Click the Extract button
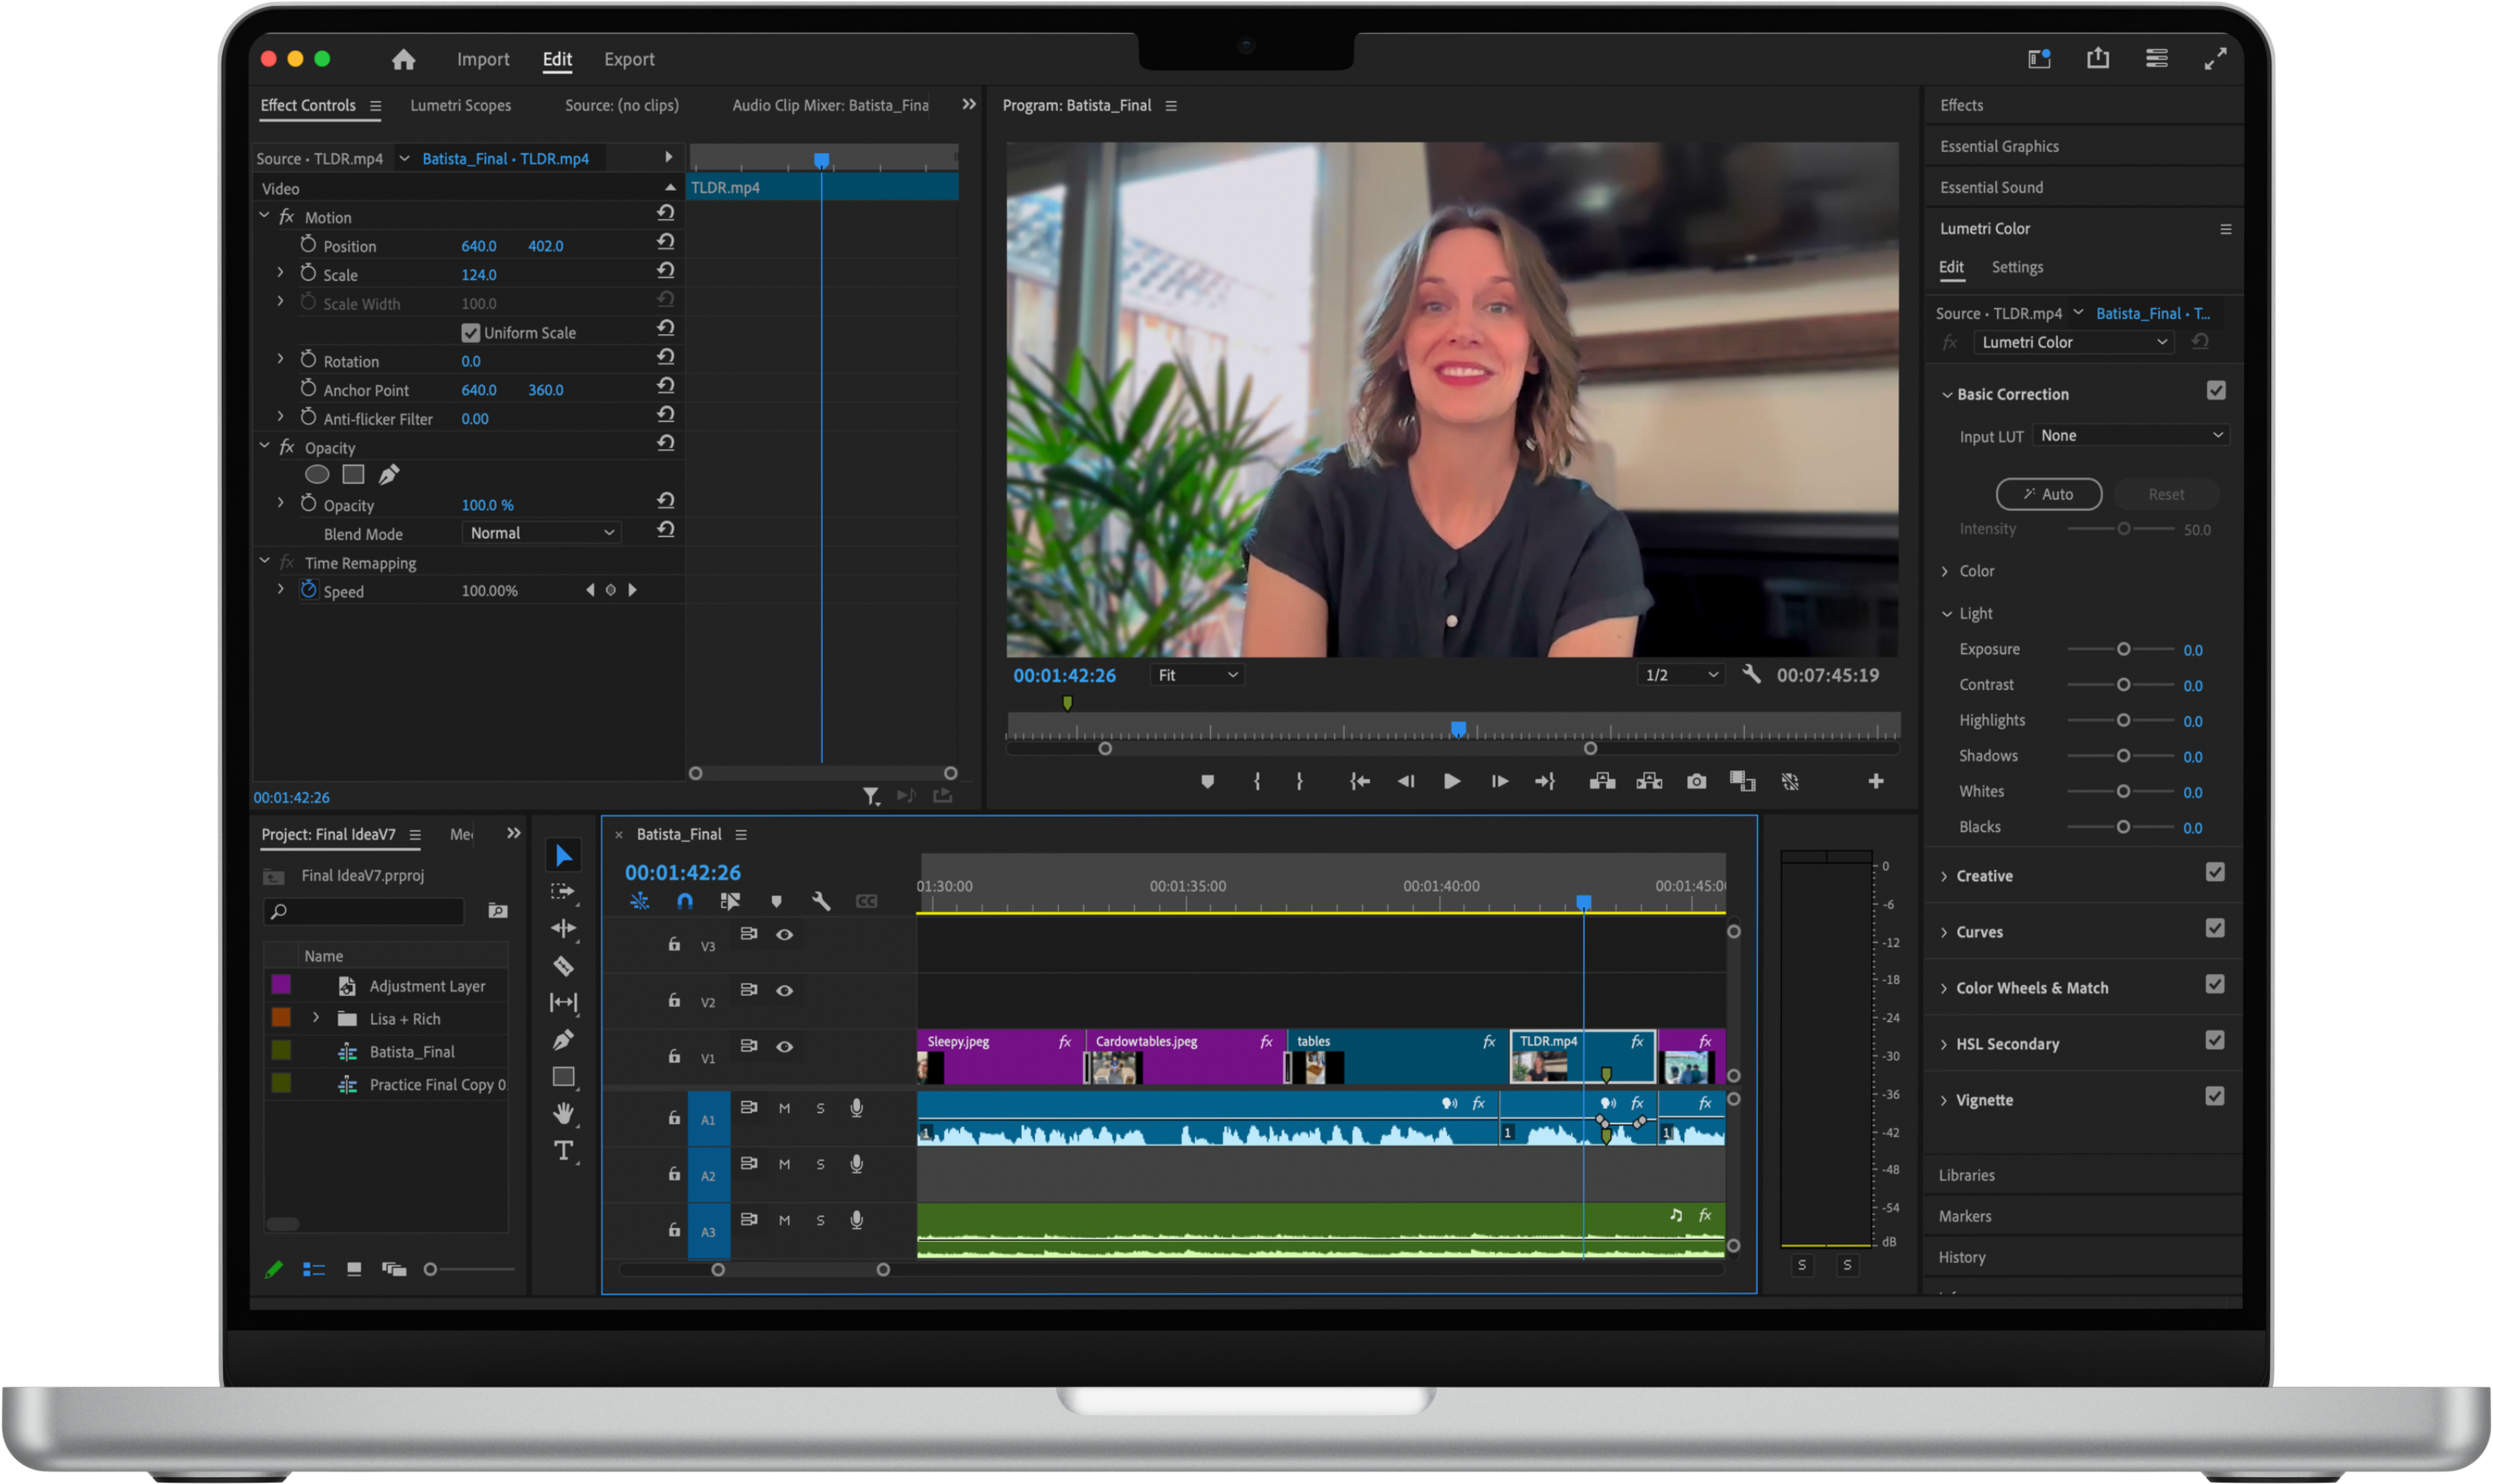The height and width of the screenshot is (1484, 2493). coord(1649,781)
